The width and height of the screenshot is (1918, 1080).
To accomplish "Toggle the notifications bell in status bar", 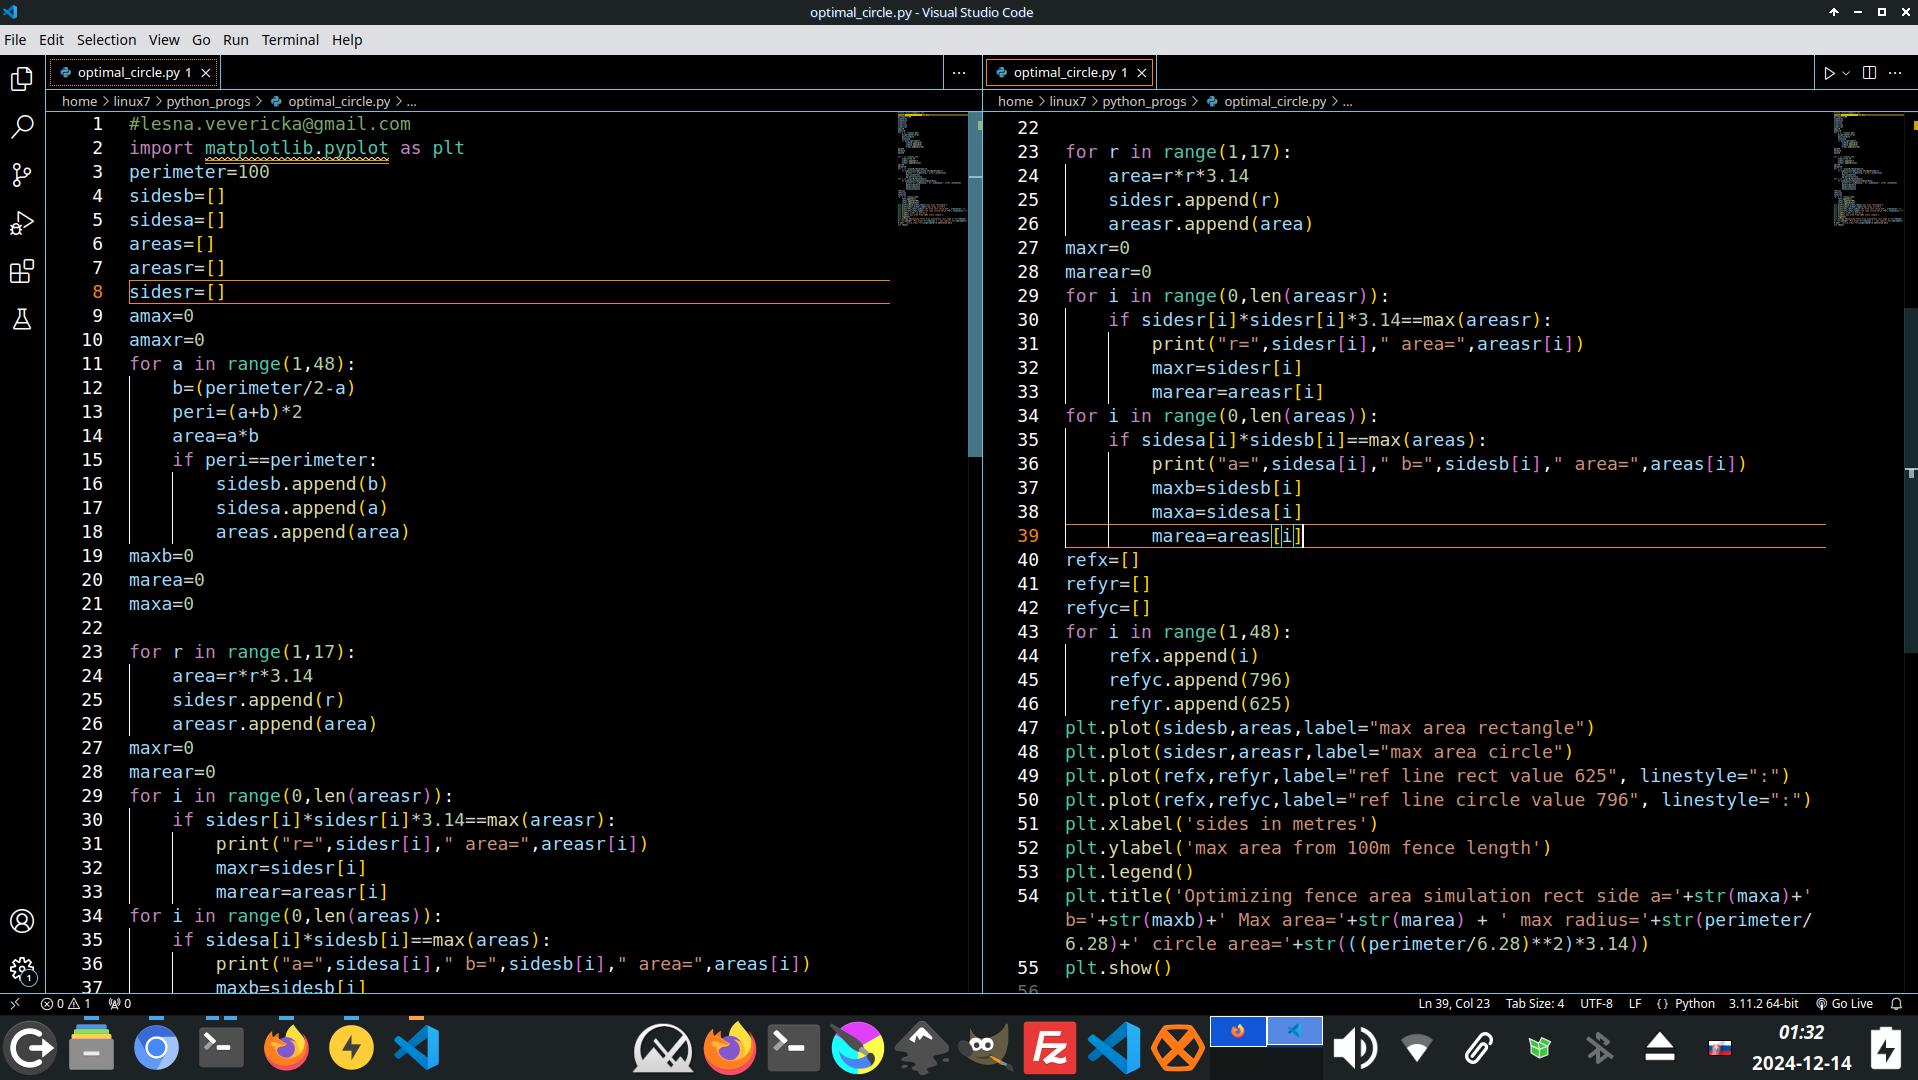I will (x=1896, y=1003).
